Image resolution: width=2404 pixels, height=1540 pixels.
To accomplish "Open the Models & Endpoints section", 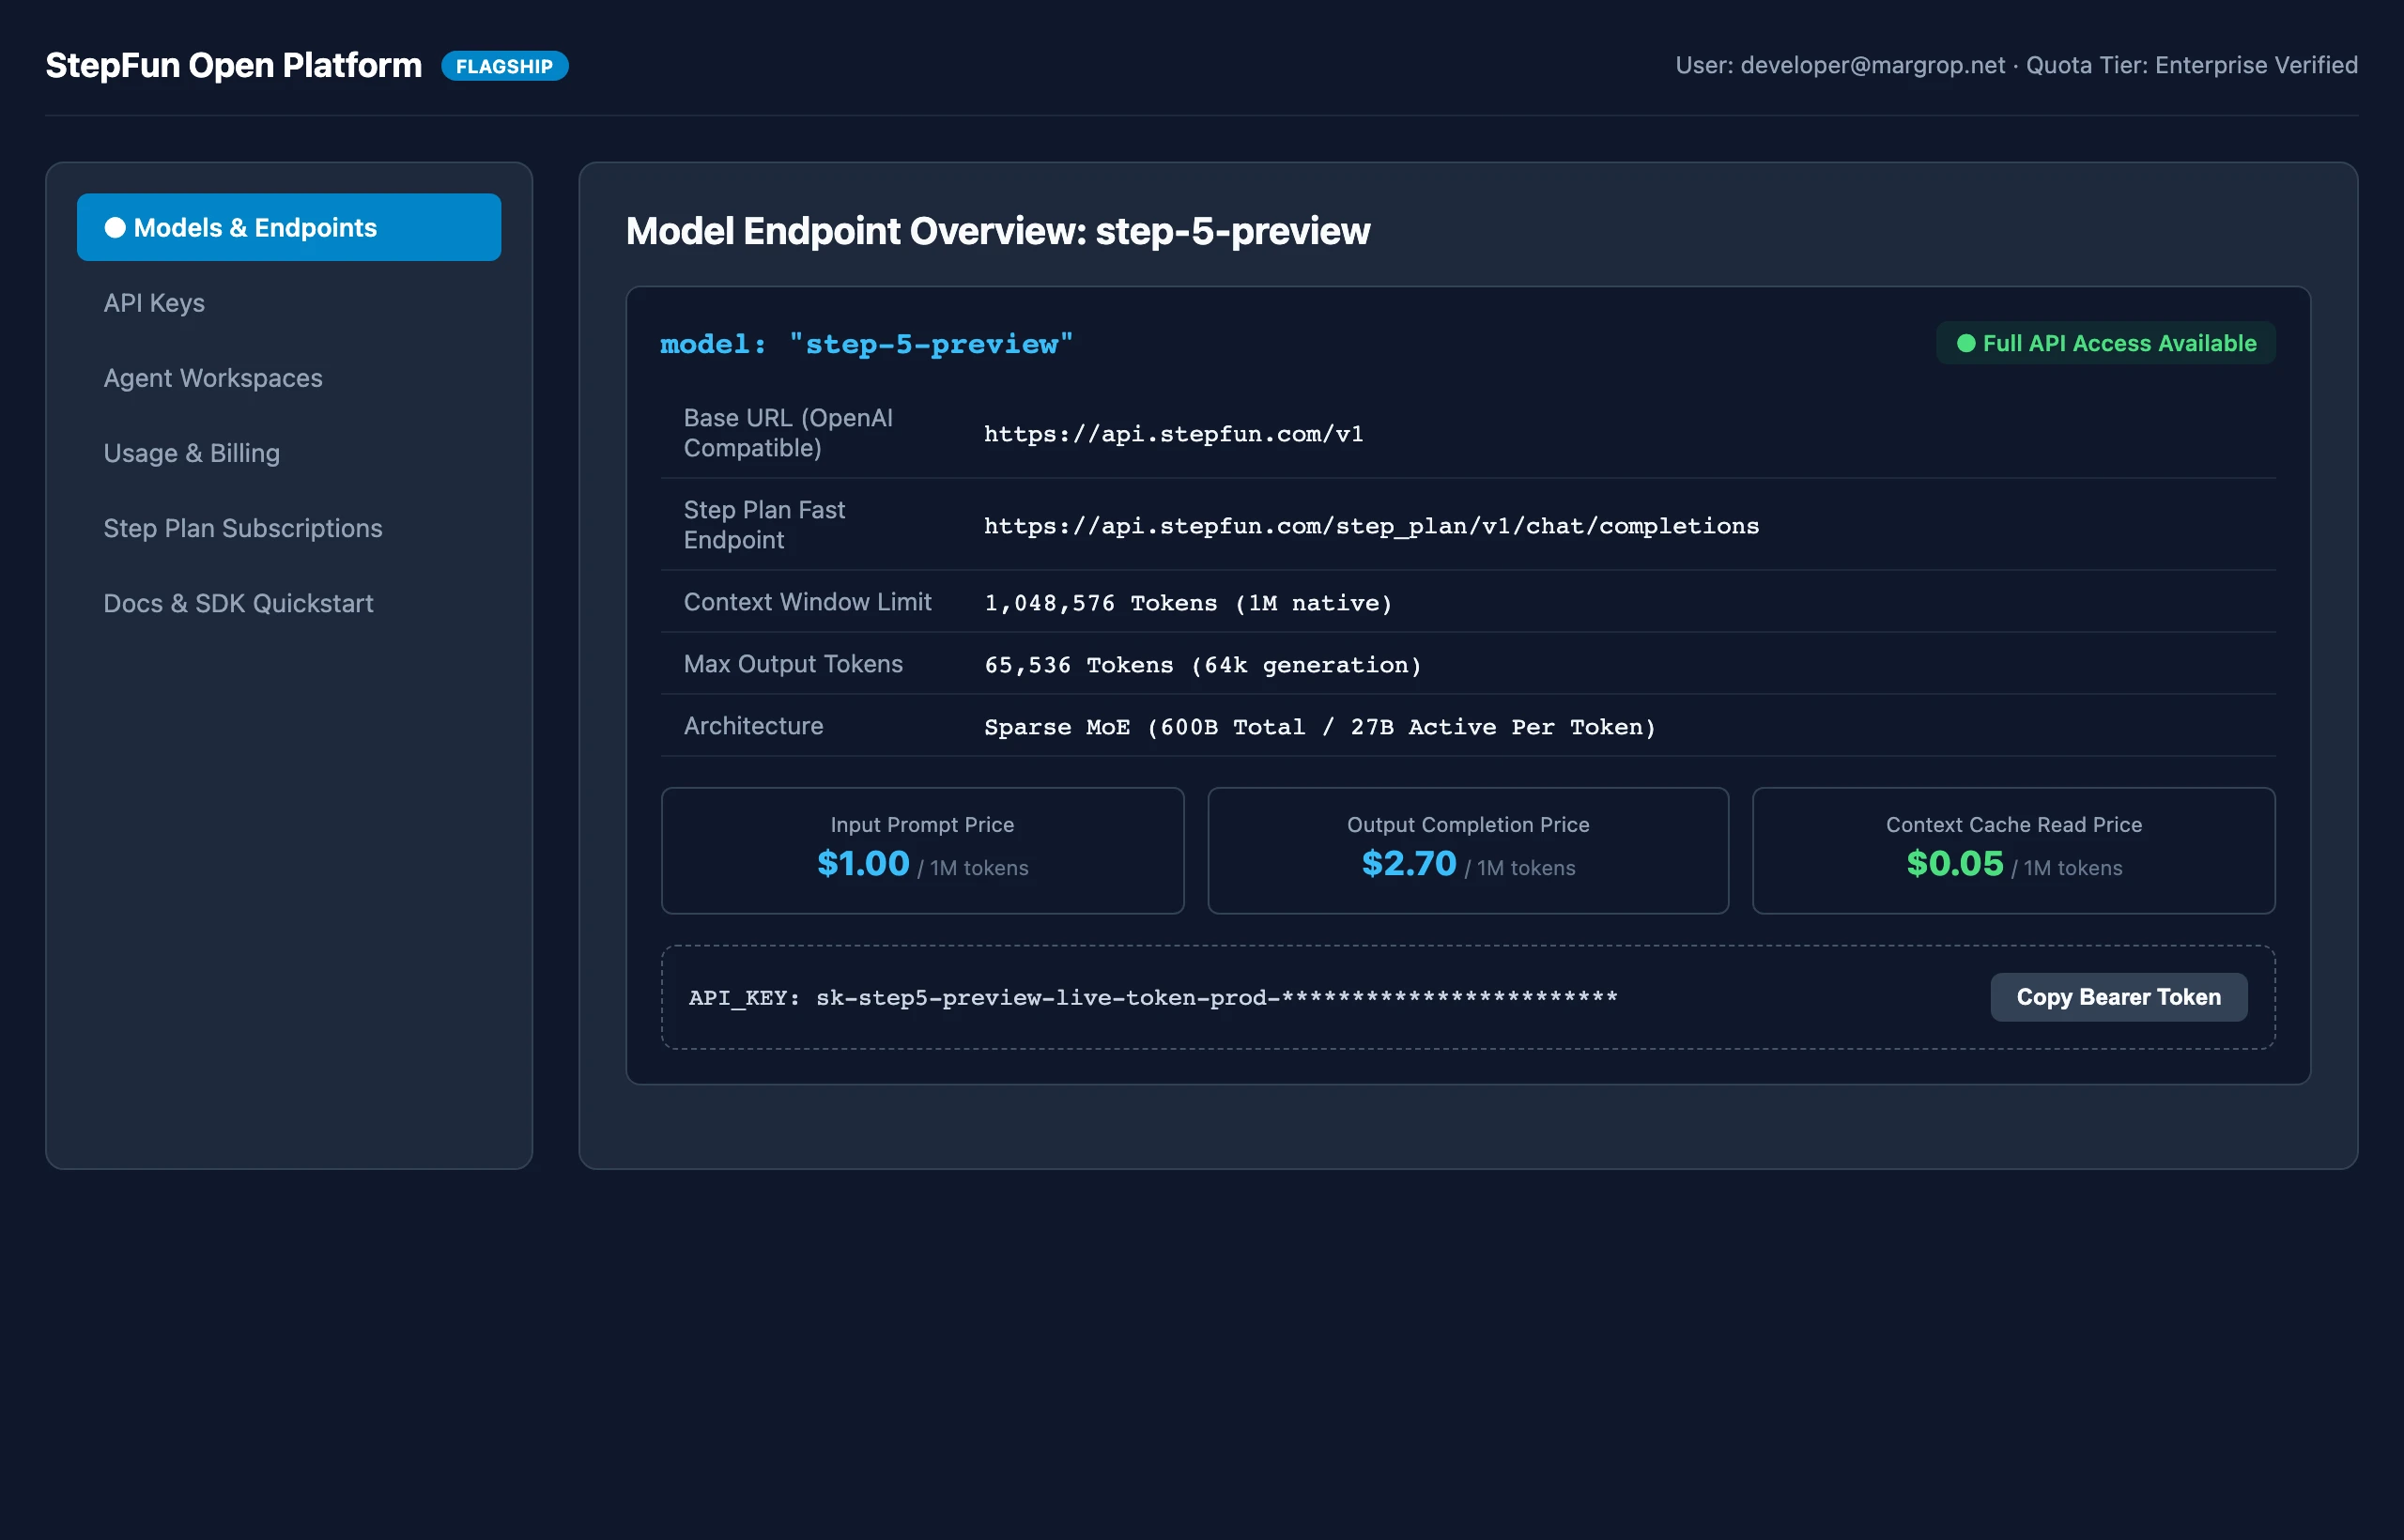I will coord(289,227).
